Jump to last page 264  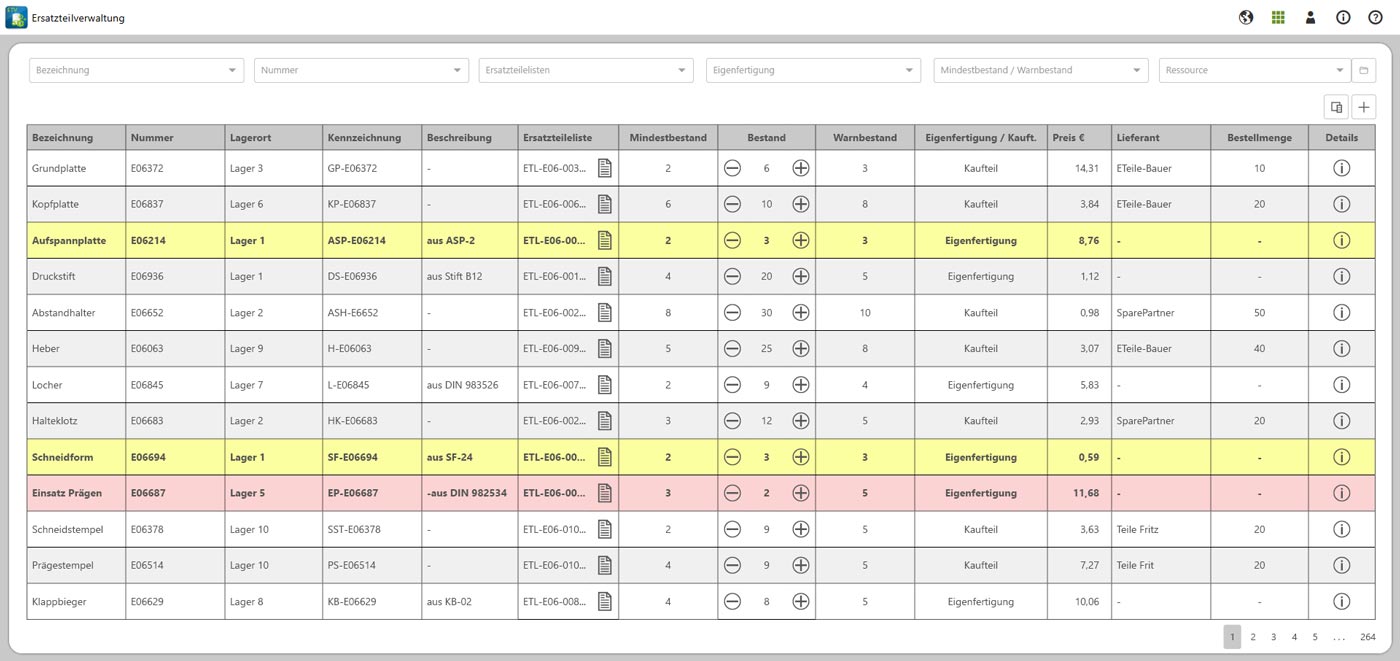1367,637
